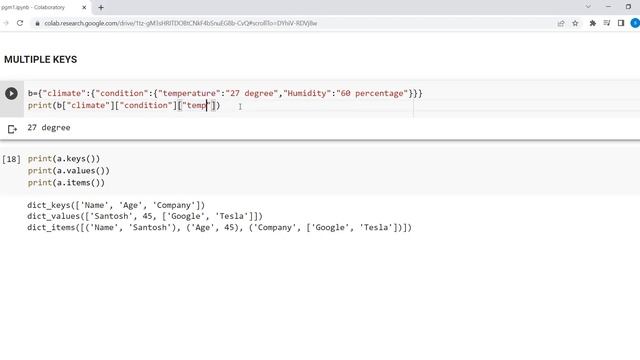Click the print(b["climate"] code line
The width and height of the screenshot is (640, 360).
click(124, 105)
